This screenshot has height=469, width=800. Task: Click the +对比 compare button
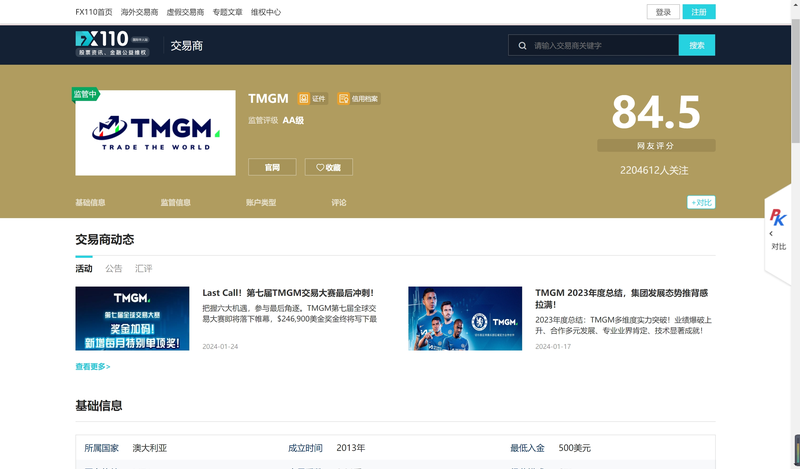pyautogui.click(x=701, y=203)
